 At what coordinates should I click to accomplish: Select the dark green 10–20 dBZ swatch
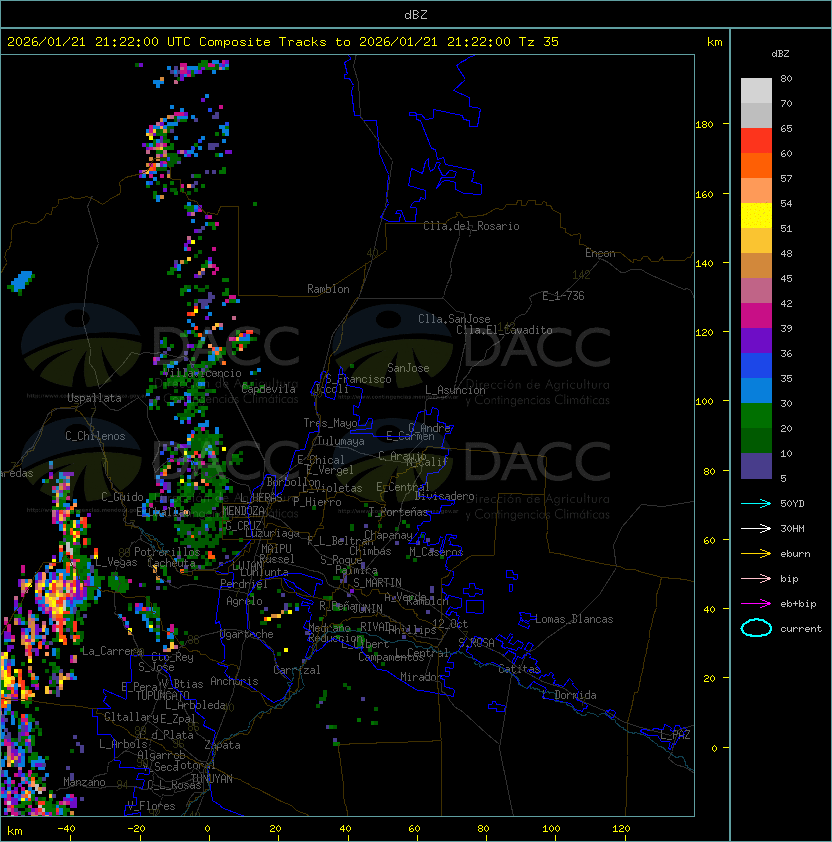756,440
